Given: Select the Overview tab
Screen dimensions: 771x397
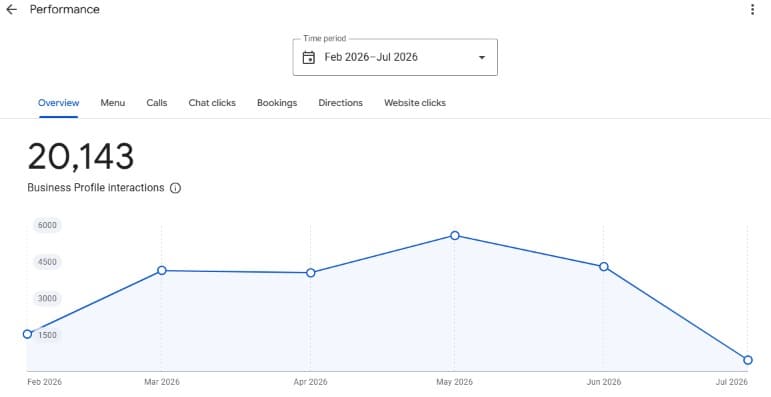Looking at the screenshot, I should pos(59,103).
